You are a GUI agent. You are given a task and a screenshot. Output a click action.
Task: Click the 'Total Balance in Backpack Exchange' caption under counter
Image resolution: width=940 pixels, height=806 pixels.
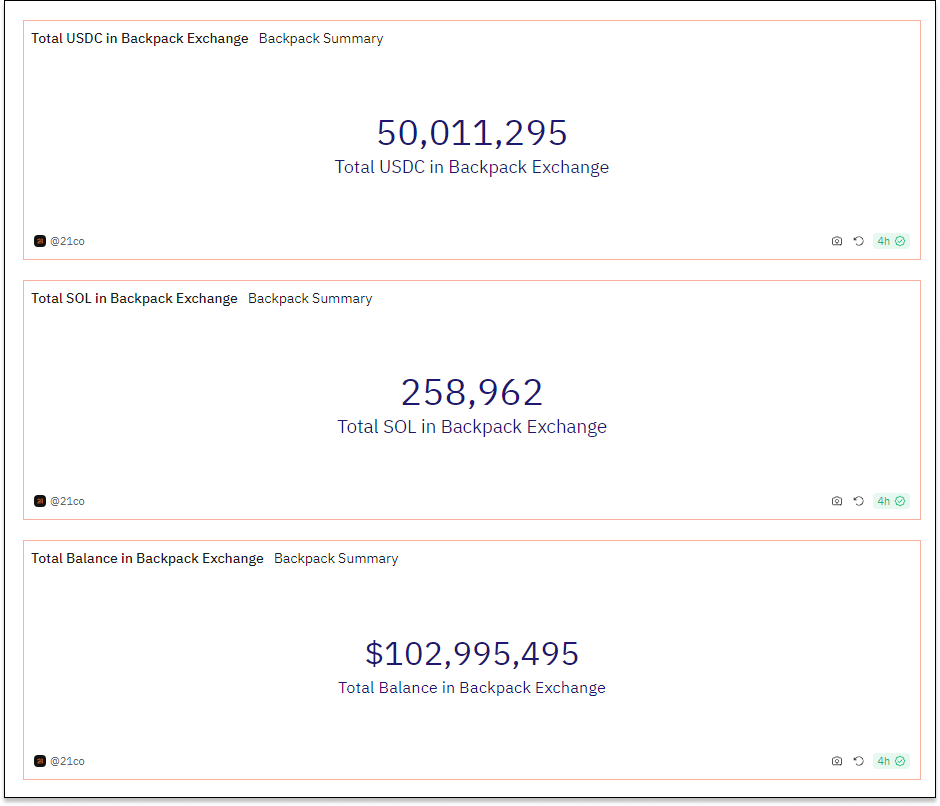point(472,687)
